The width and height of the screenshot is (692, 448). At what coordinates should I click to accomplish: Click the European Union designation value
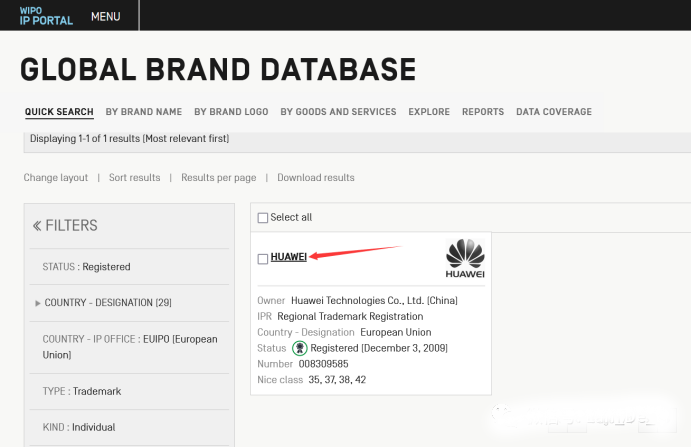click(396, 332)
